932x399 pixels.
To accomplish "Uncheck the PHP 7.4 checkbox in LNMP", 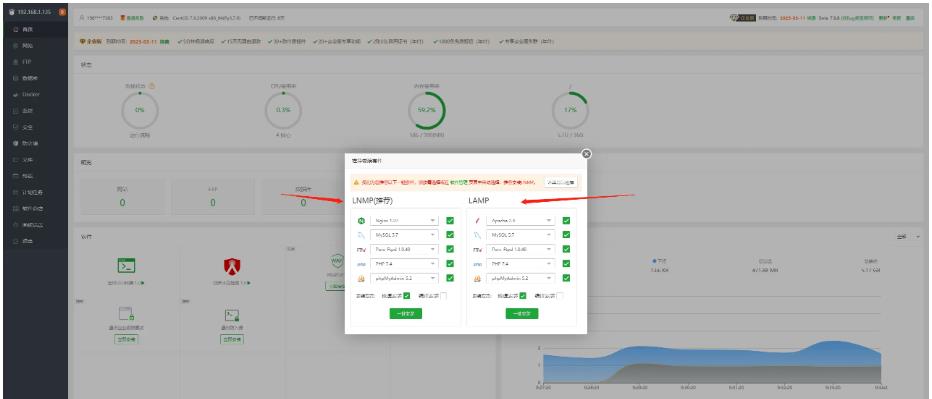I will [450, 263].
